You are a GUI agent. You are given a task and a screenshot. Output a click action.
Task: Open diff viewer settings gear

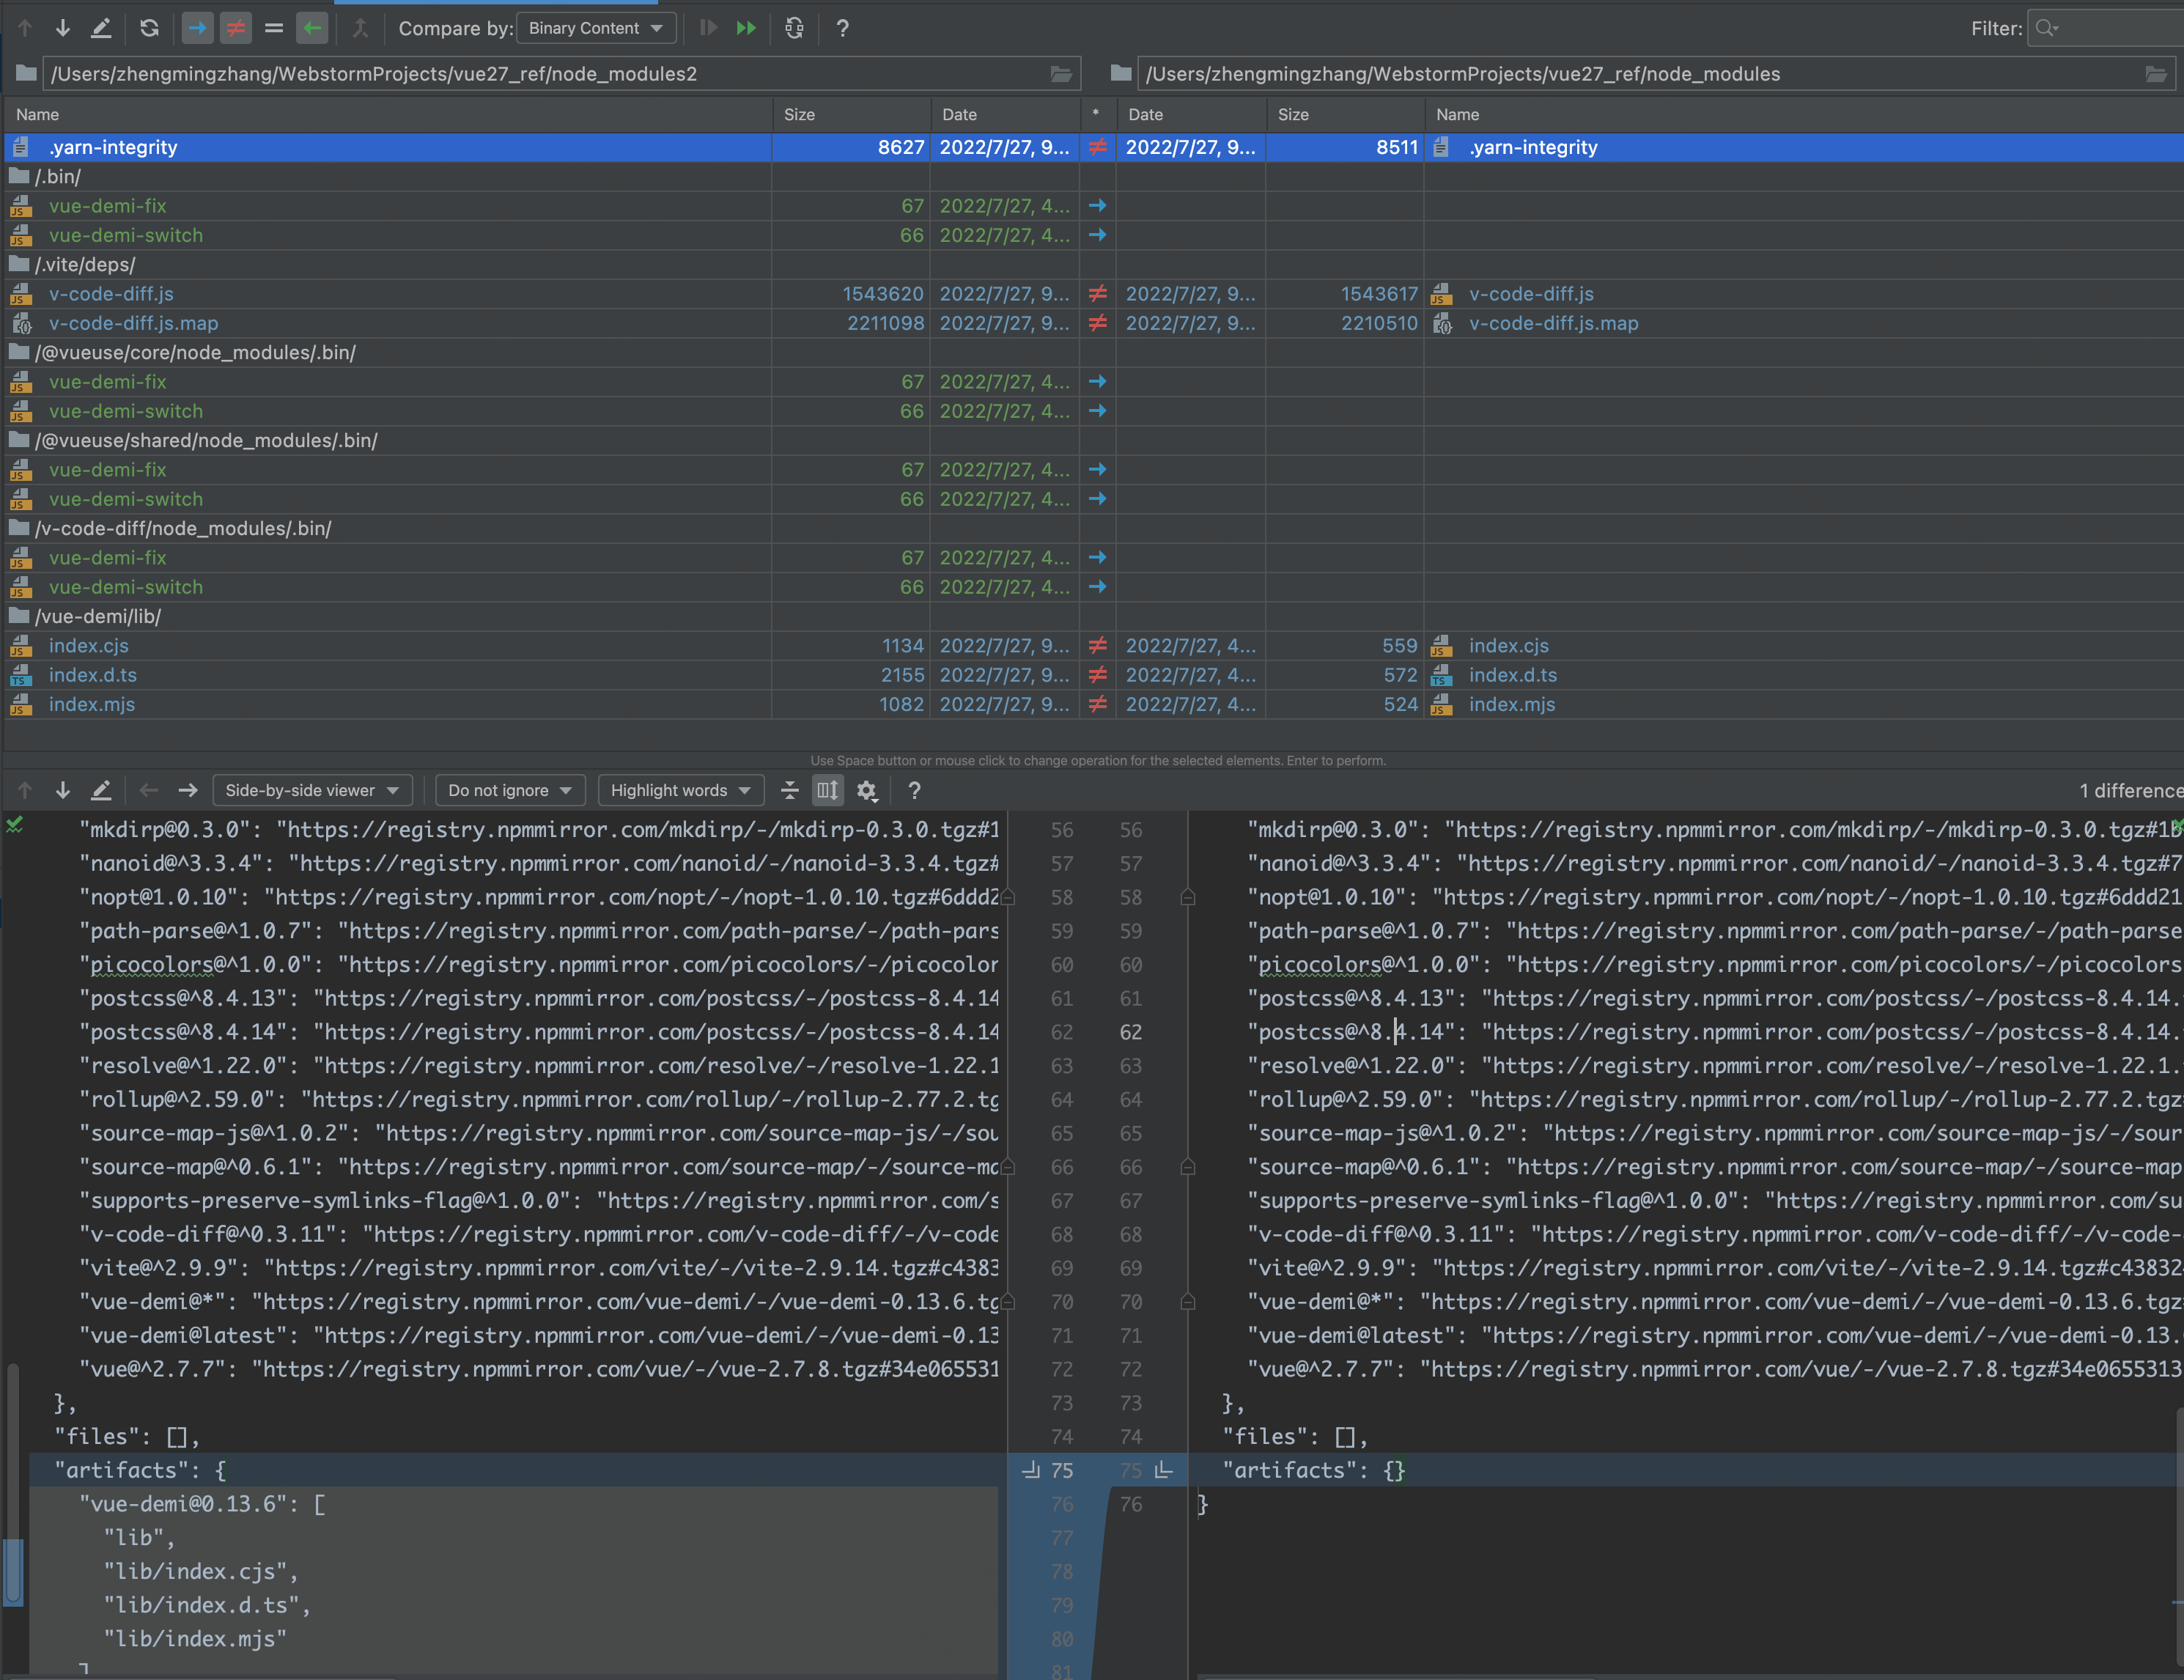[x=866, y=790]
